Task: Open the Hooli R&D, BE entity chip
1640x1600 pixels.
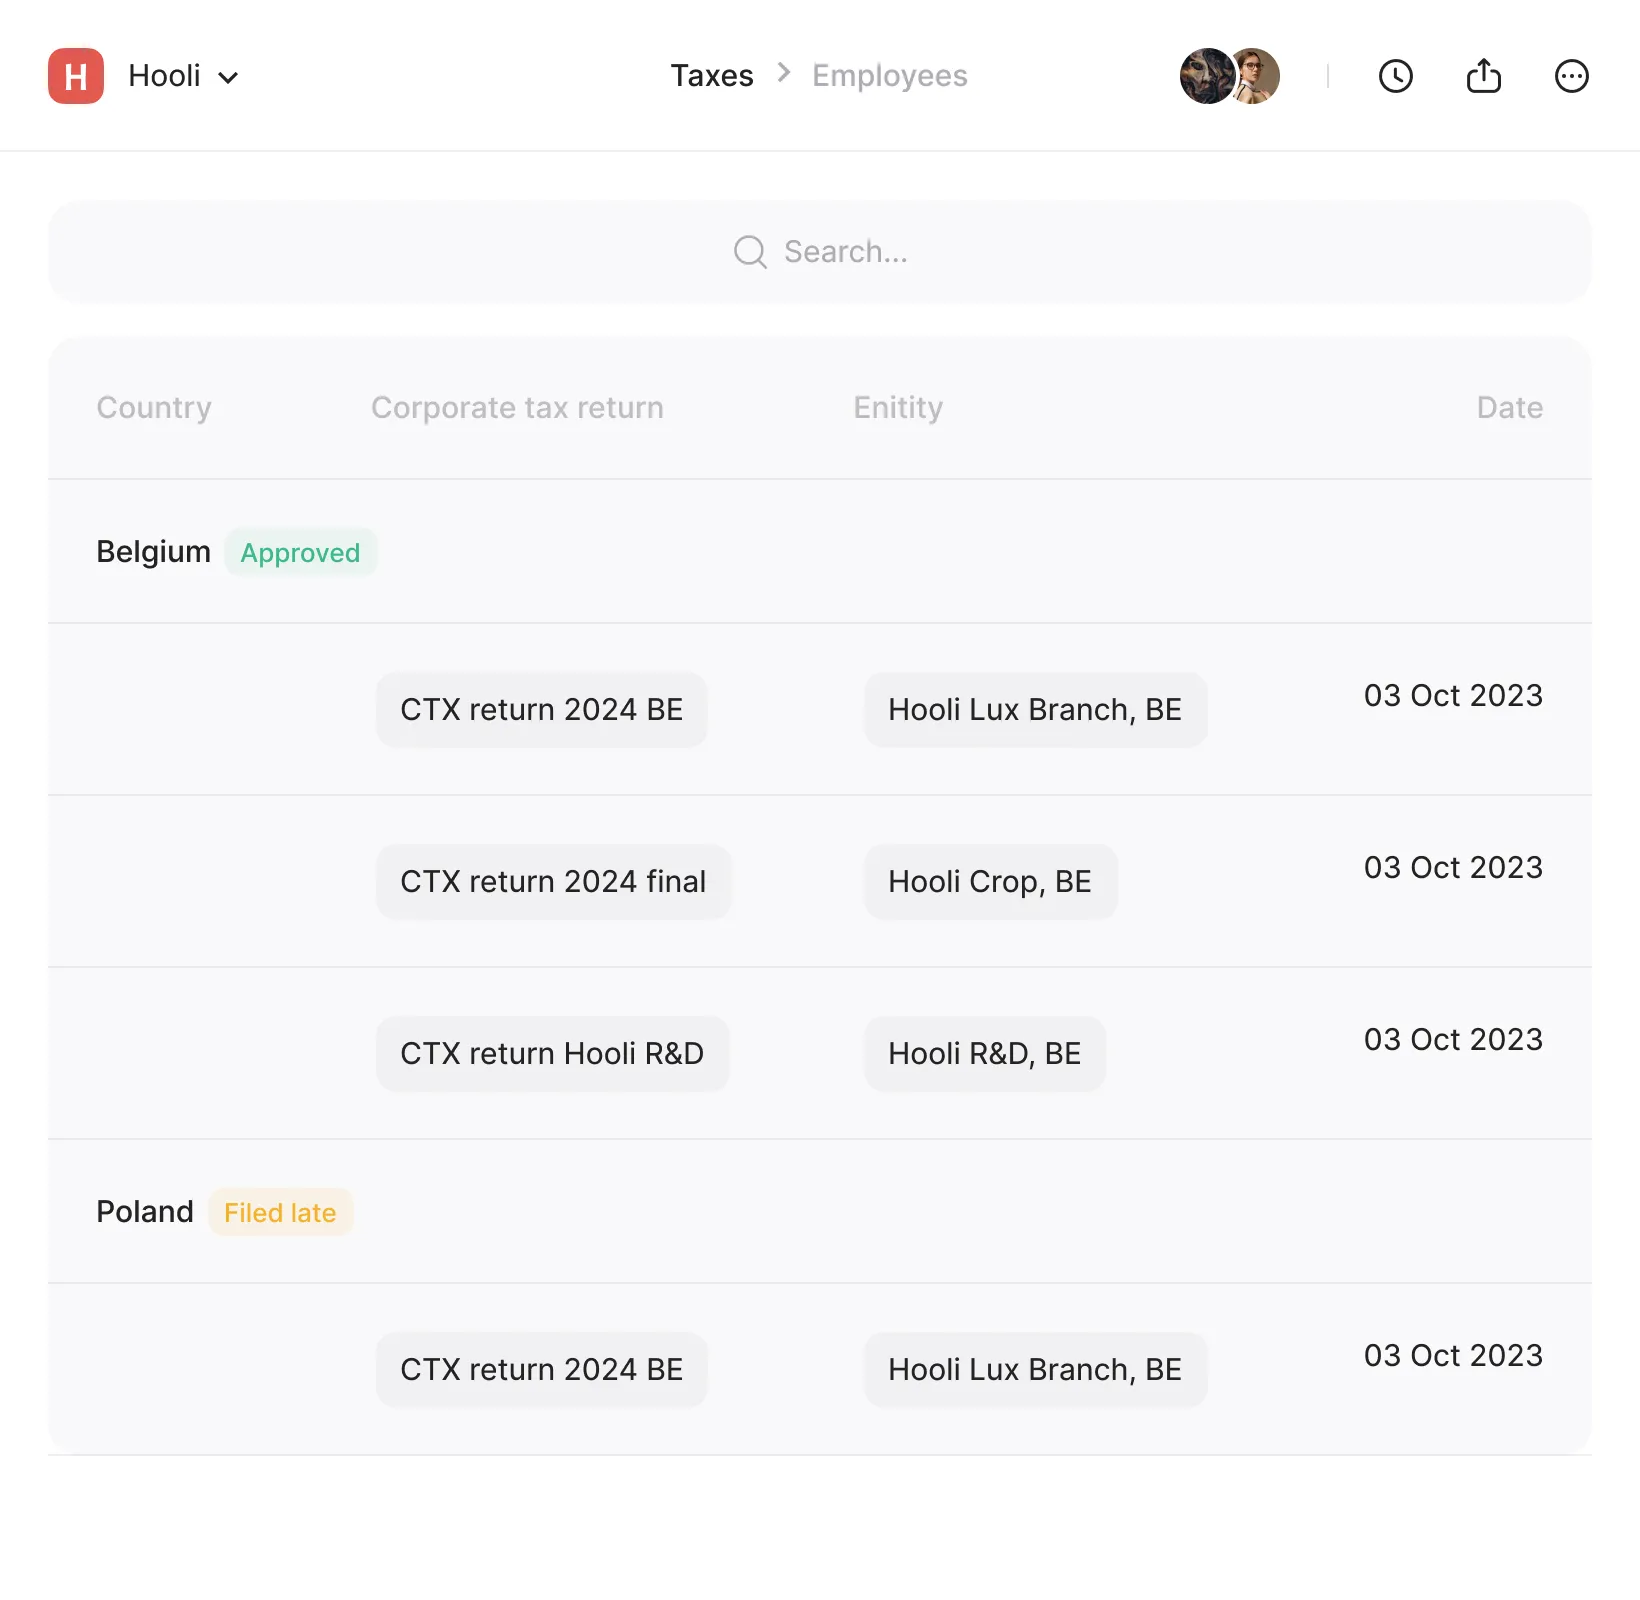Action: [984, 1054]
